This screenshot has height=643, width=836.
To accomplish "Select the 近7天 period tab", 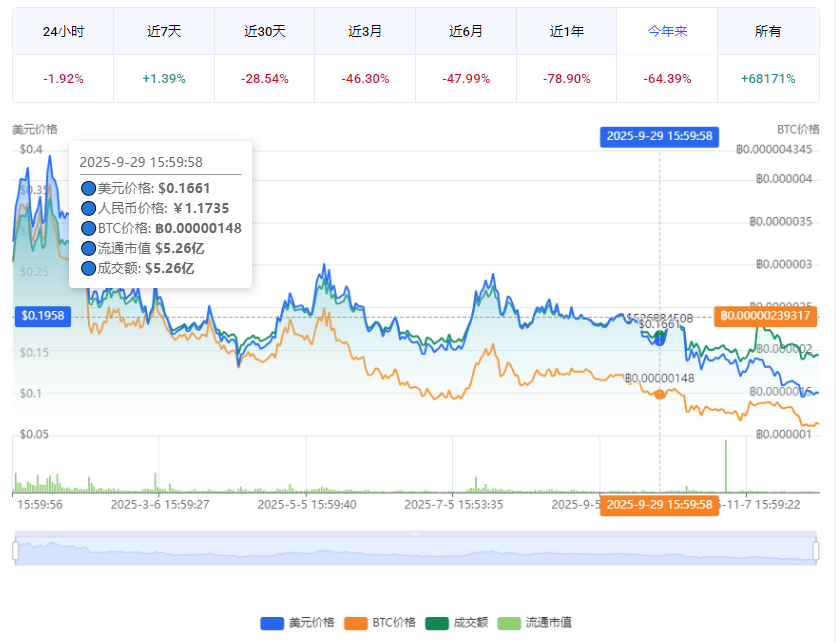I will [162, 31].
